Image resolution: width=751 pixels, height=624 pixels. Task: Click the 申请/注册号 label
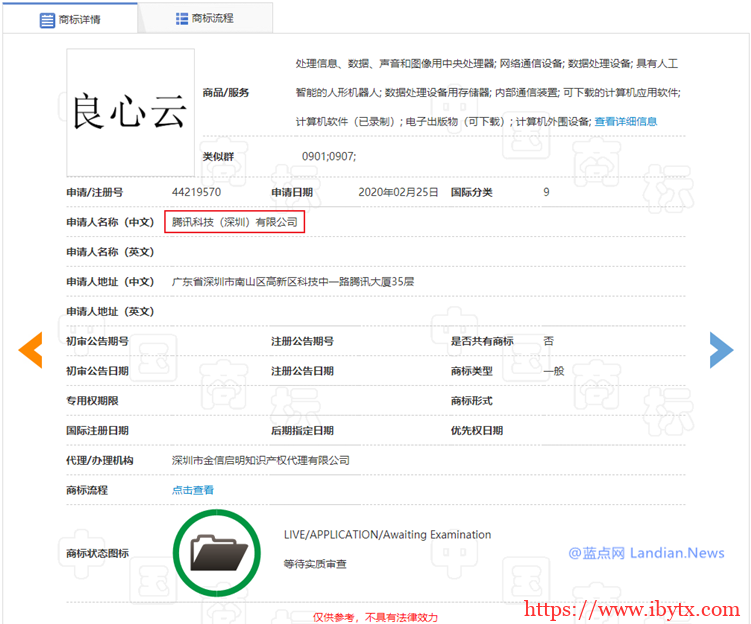[x=95, y=193]
